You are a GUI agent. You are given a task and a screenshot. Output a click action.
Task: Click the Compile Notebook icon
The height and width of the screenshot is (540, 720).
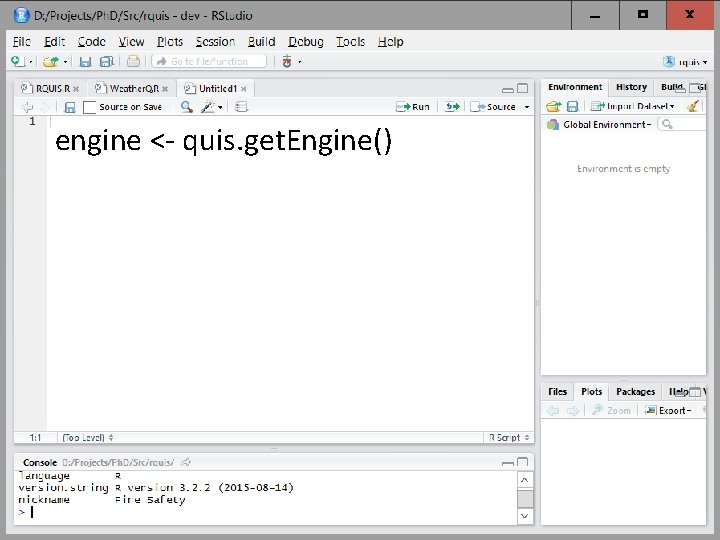point(241,107)
